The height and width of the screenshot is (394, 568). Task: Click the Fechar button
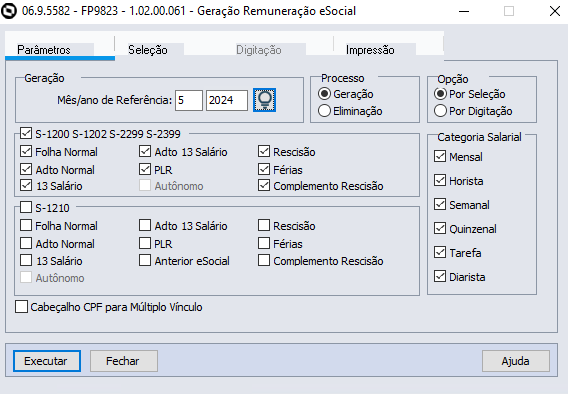click(x=124, y=361)
